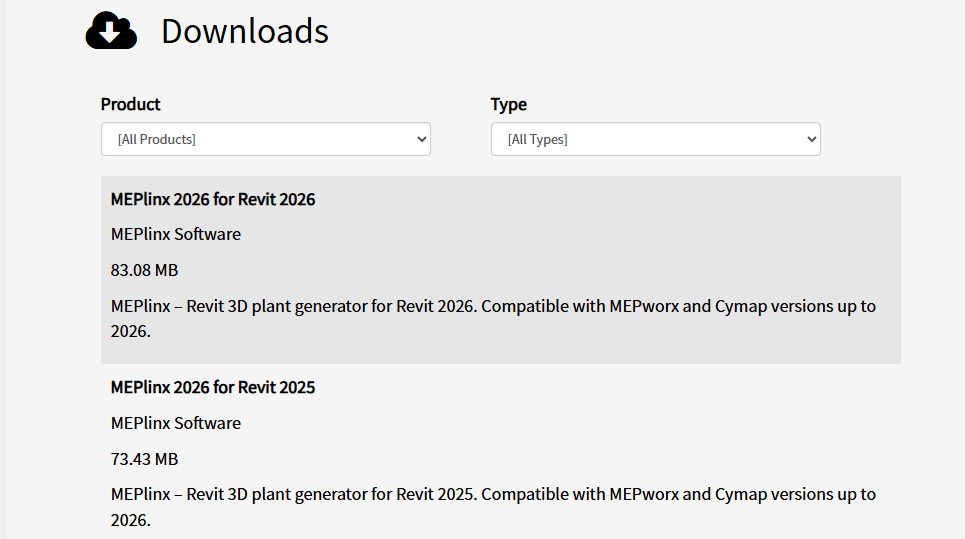Open MEPlinx 2026 for Revit 2026 download
The image size is (965, 539).
[x=213, y=199]
